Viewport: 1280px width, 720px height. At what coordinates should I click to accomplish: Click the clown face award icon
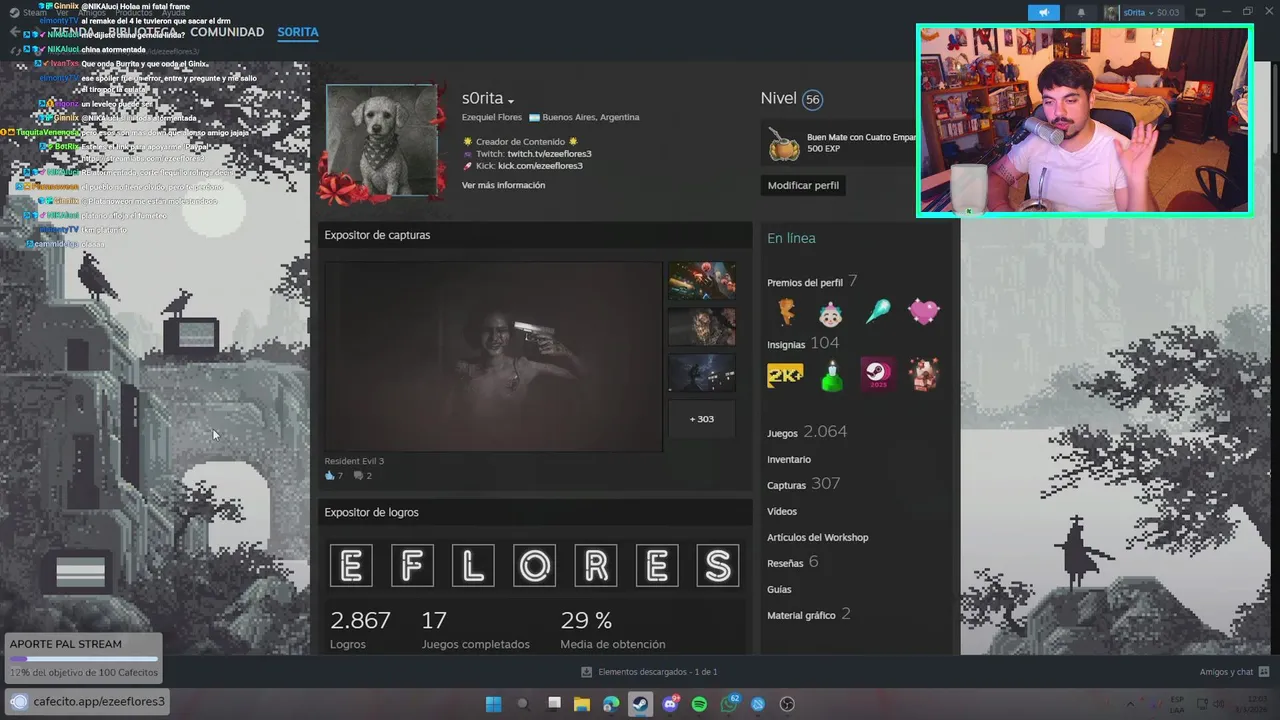[x=831, y=313]
